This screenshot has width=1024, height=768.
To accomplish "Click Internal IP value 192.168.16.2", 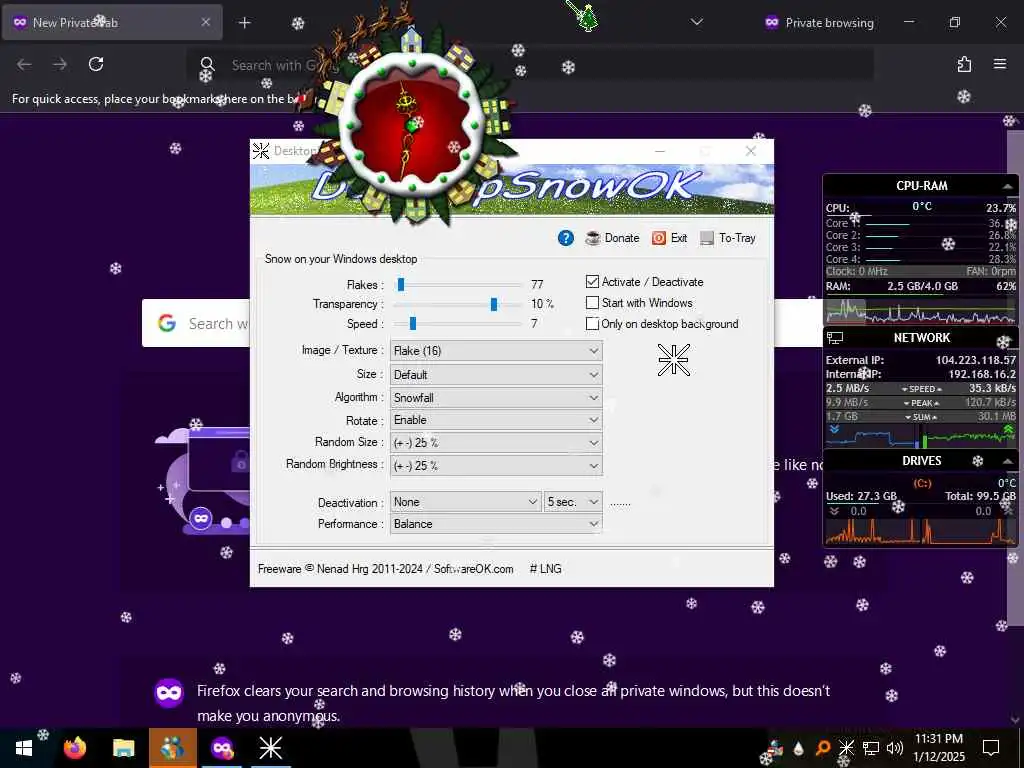I will (x=982, y=374).
